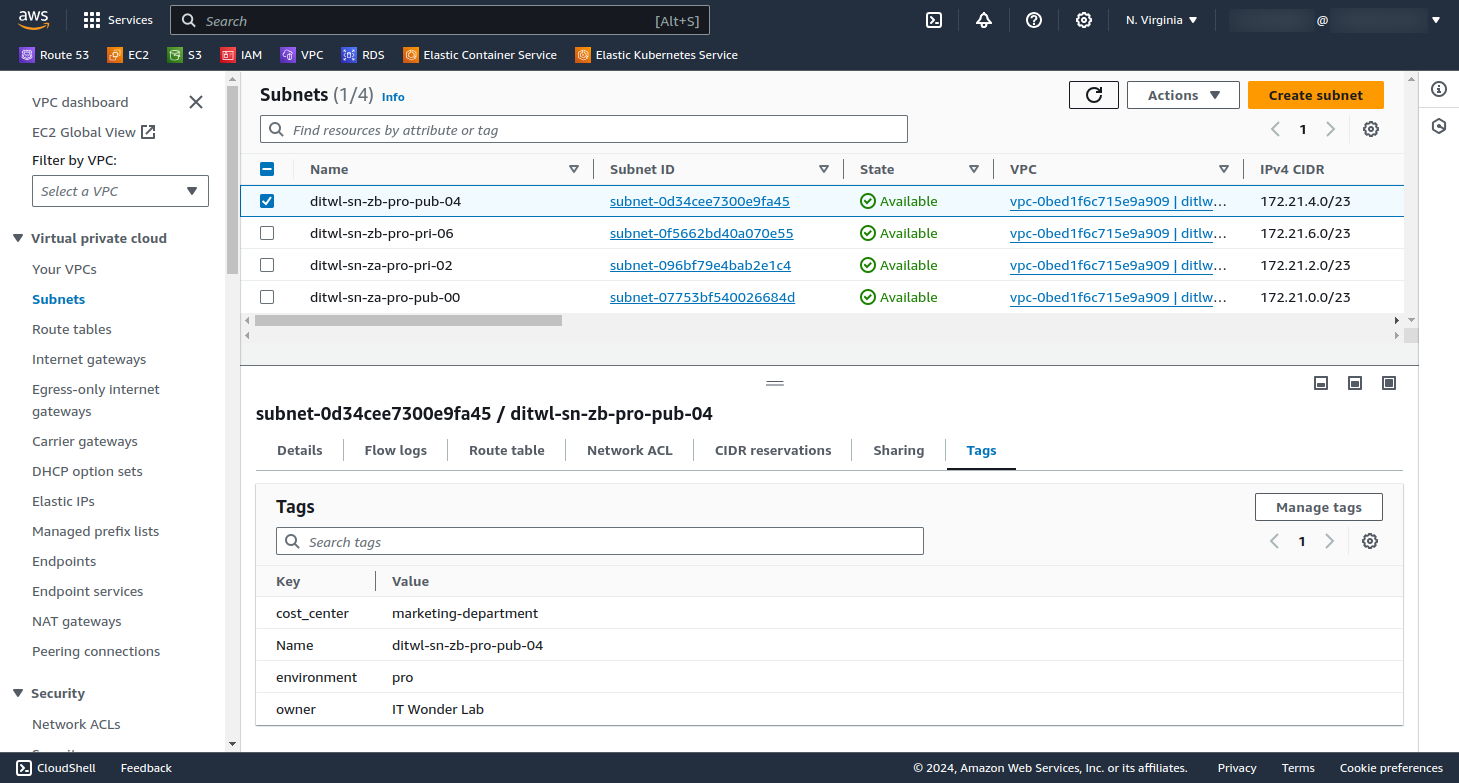Screen dimensions: 1459x783
Task: Open the N. Virginia region selector
Action: pos(1161,20)
